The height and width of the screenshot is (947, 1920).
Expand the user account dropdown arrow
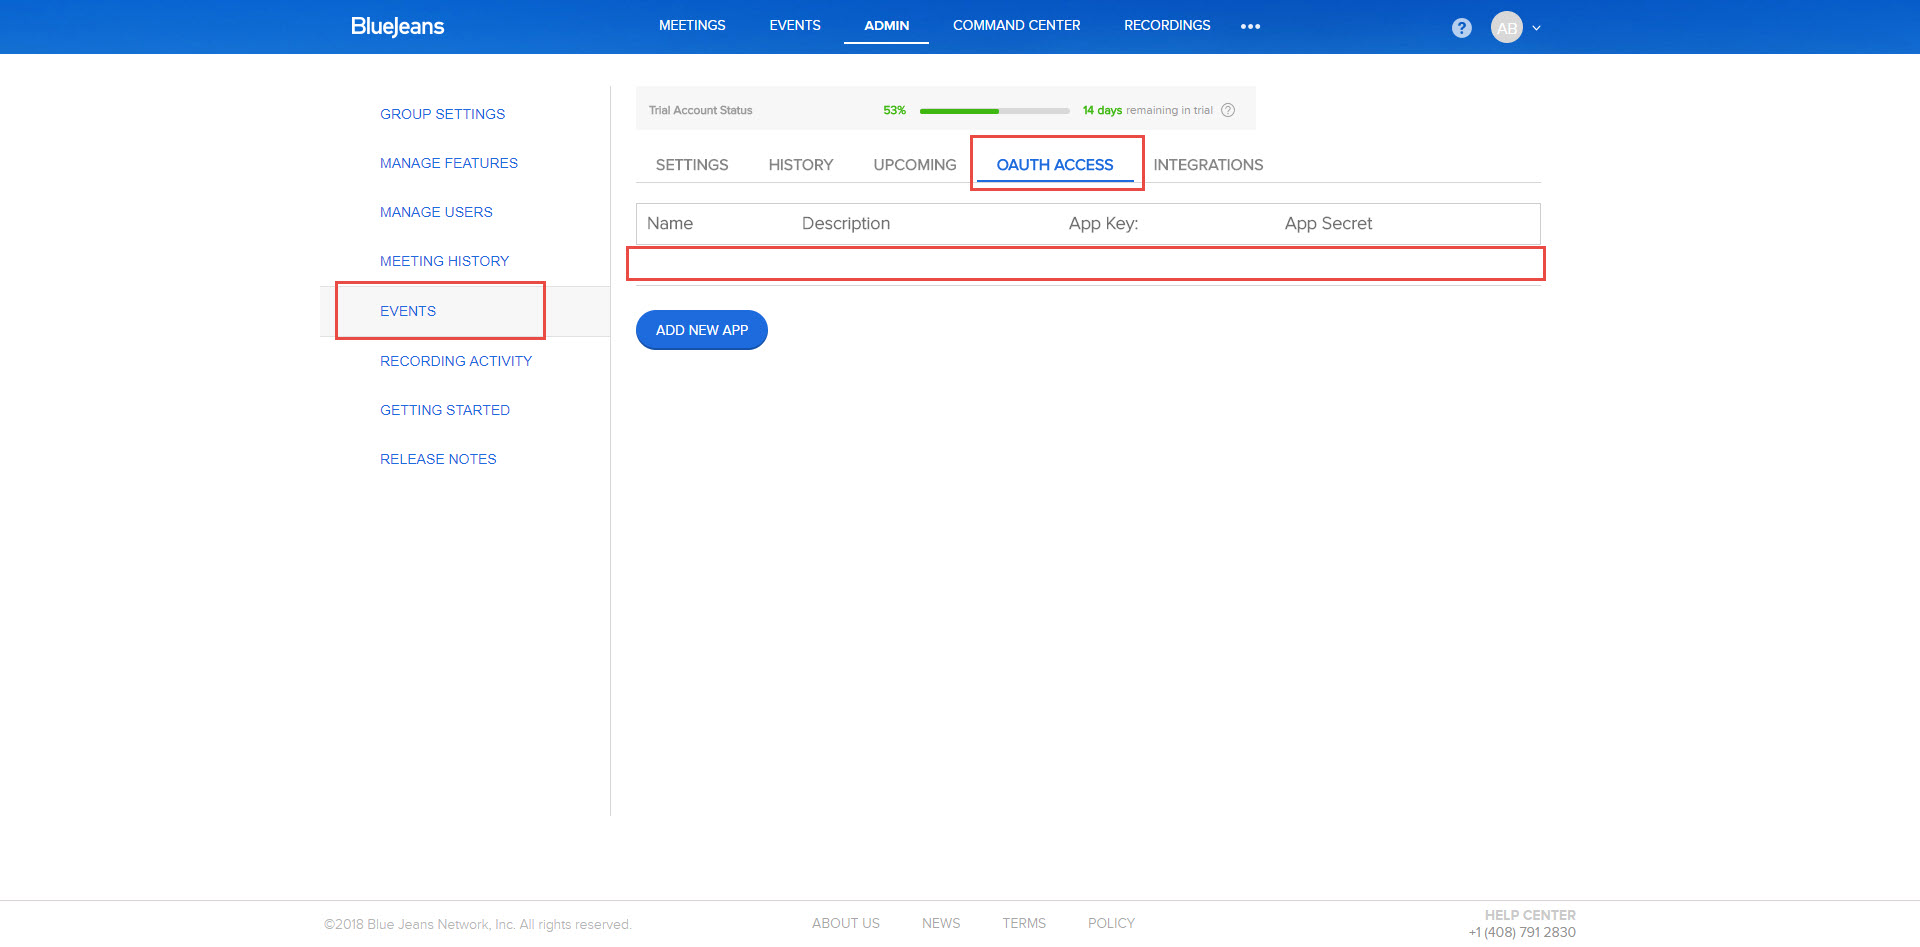click(1536, 28)
